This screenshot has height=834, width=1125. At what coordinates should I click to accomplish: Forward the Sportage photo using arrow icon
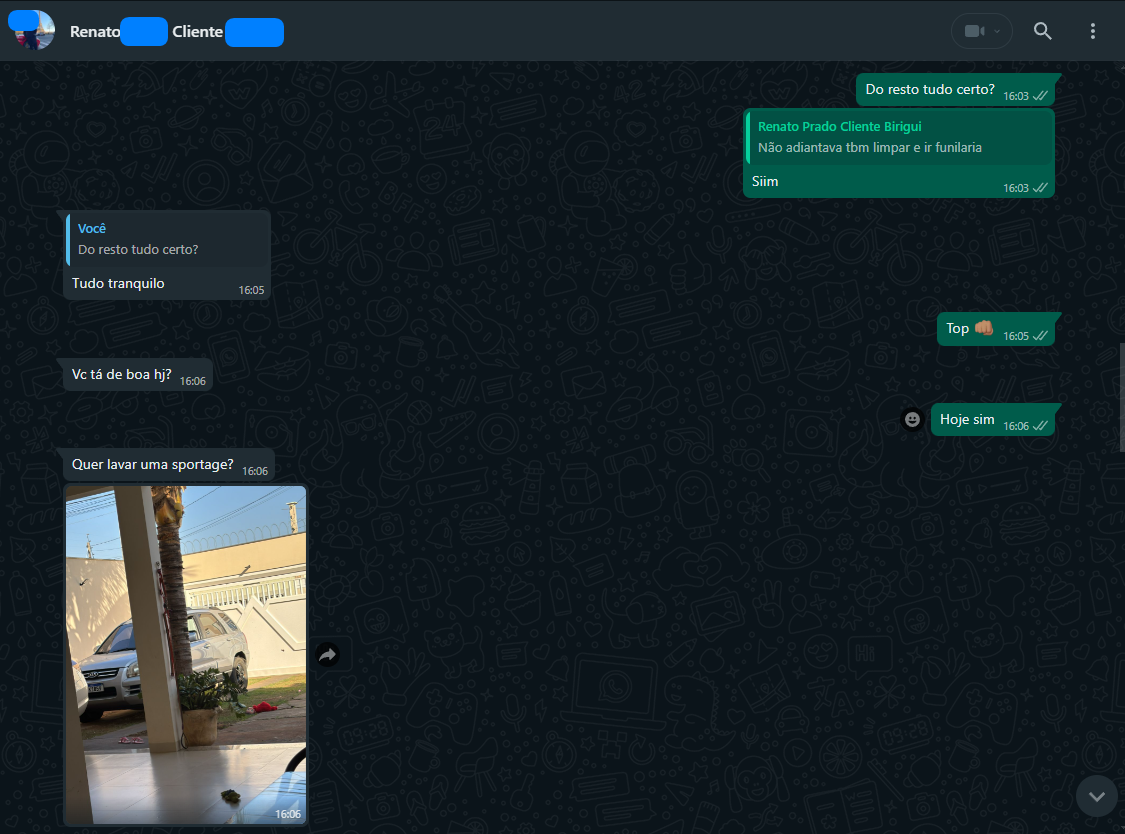point(328,655)
